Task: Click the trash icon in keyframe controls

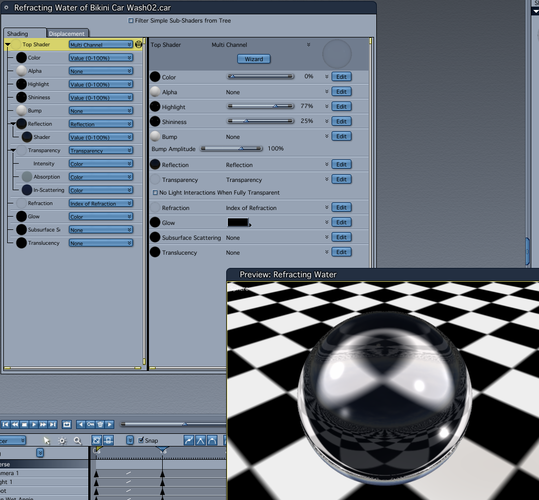Action: [x=100, y=424]
